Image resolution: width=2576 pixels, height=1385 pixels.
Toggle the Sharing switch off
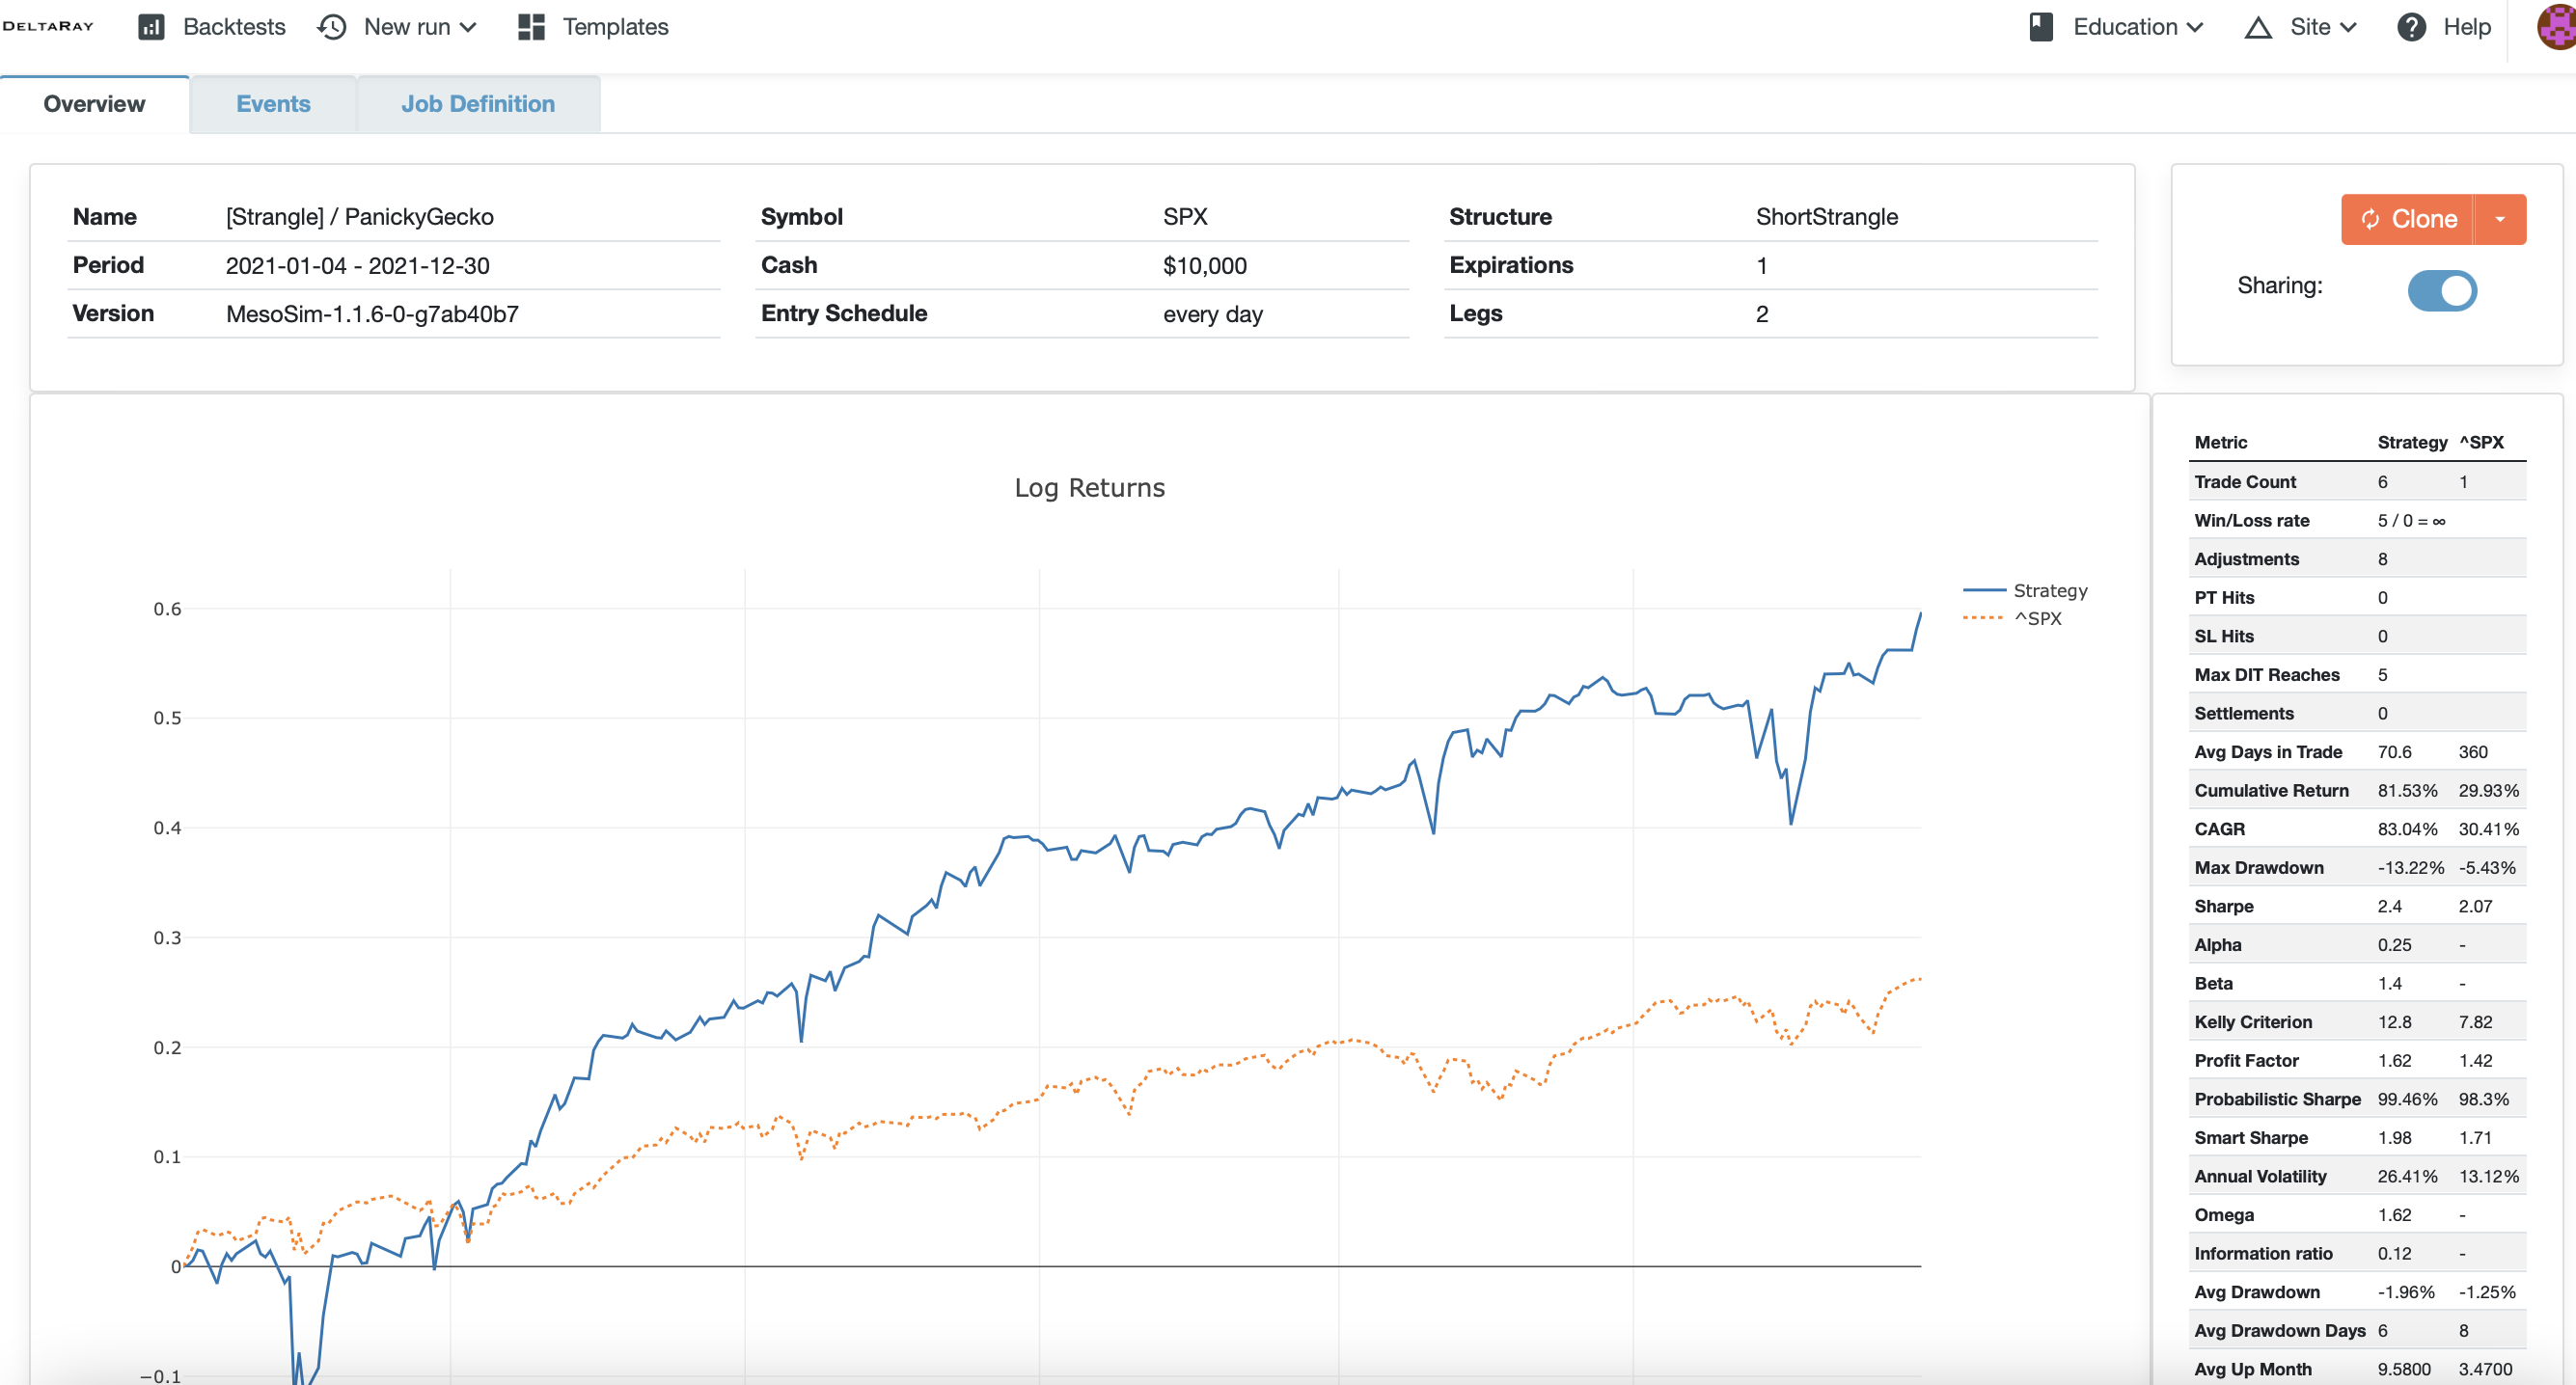[x=2441, y=291]
